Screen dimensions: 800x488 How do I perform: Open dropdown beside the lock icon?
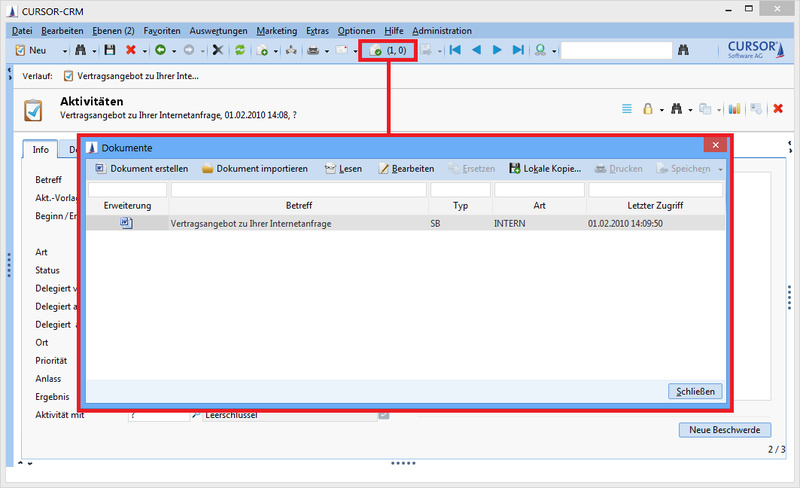tap(661, 109)
